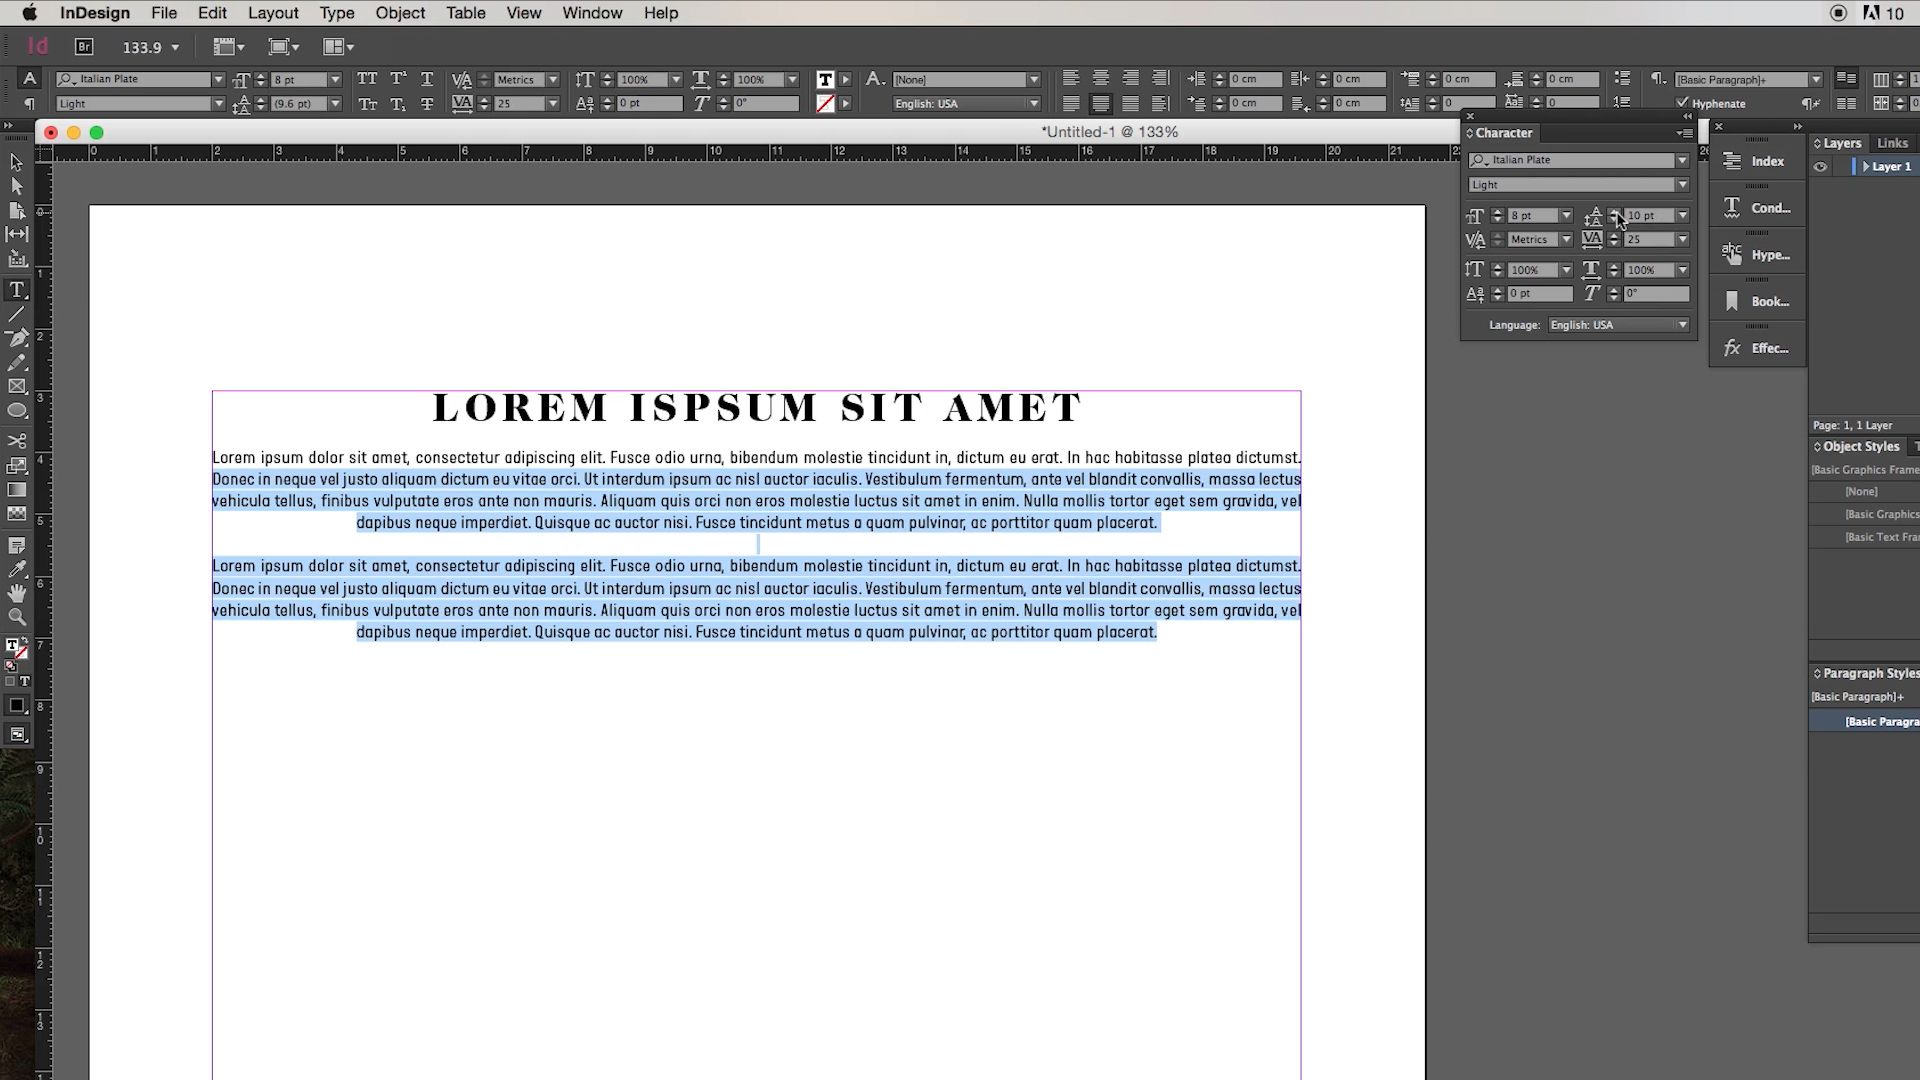Toggle visibility eye of Layer 1
The image size is (1920, 1080).
pyautogui.click(x=1820, y=167)
